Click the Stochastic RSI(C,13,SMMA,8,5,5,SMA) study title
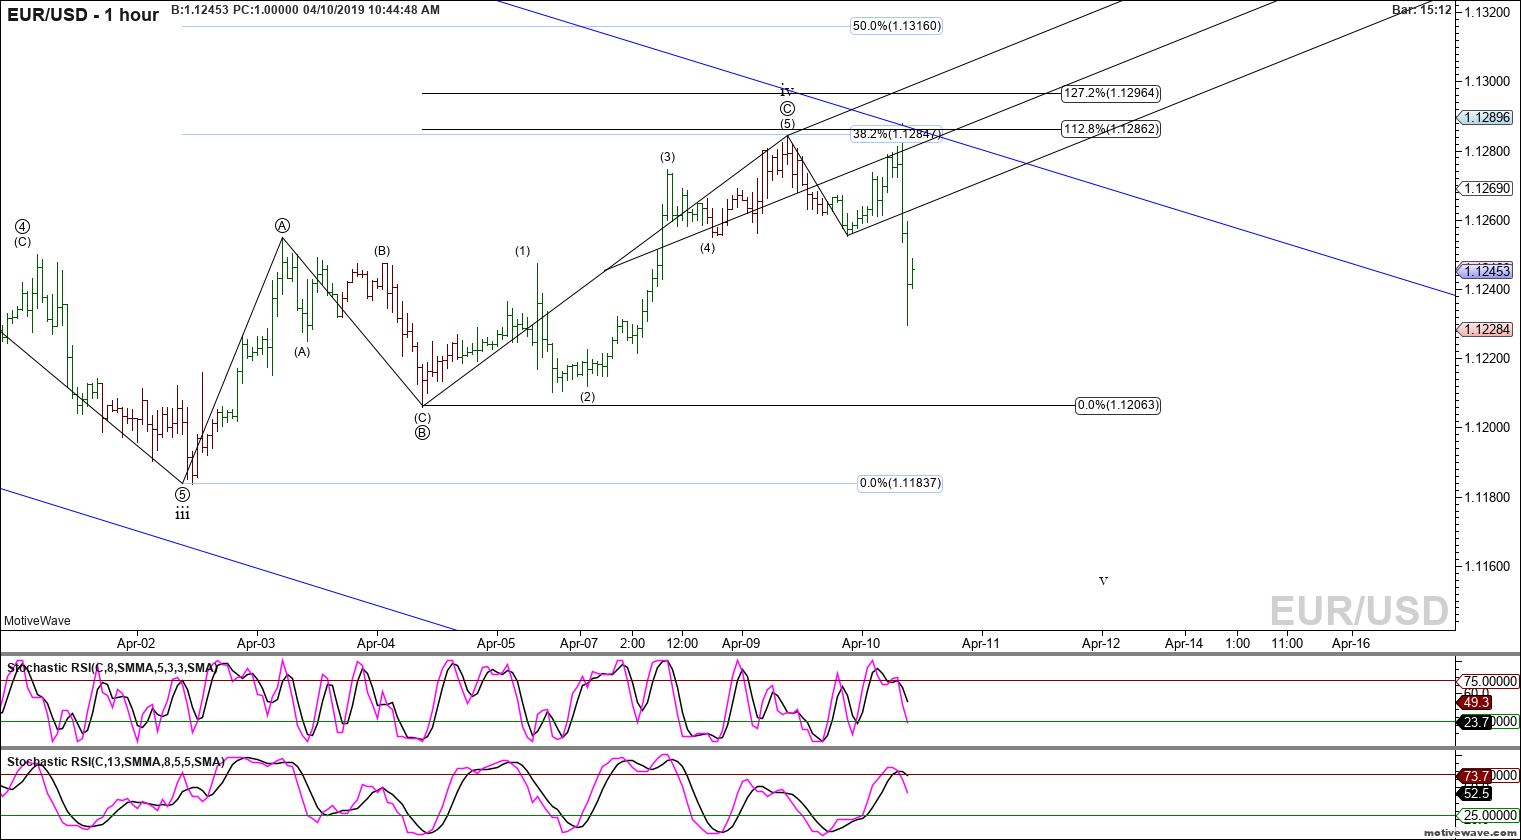The image size is (1521, 840). point(115,762)
